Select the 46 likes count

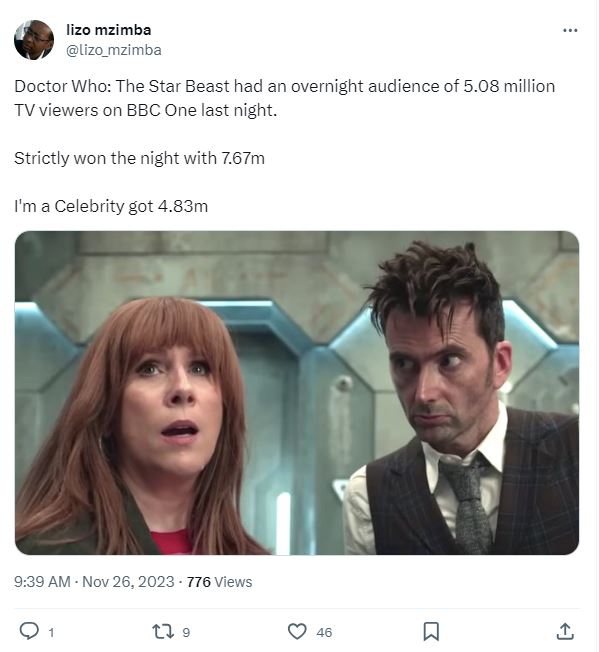[324, 632]
